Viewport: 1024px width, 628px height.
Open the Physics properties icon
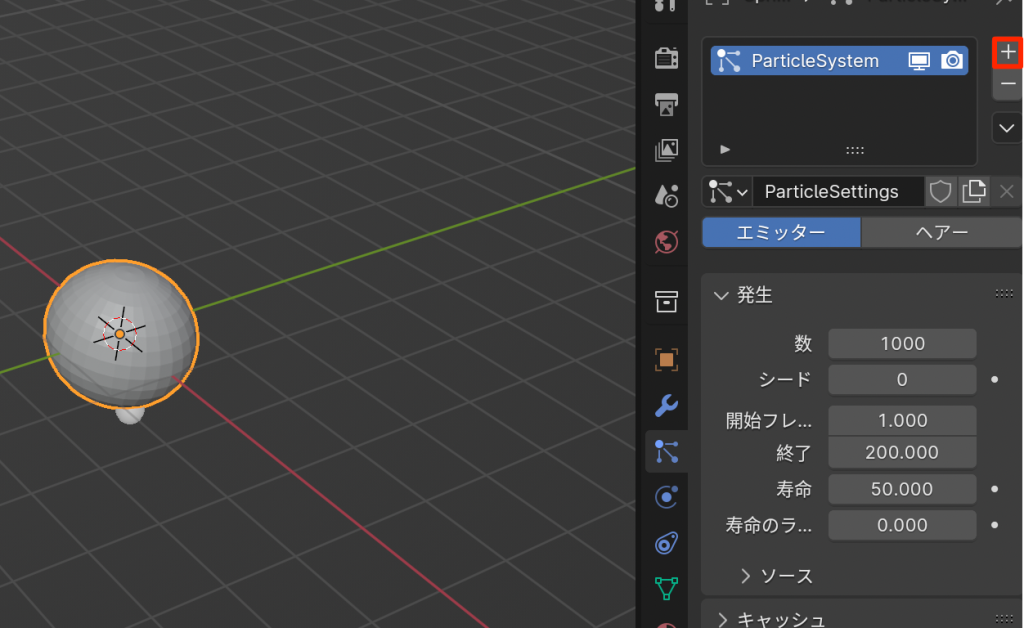[x=666, y=496]
